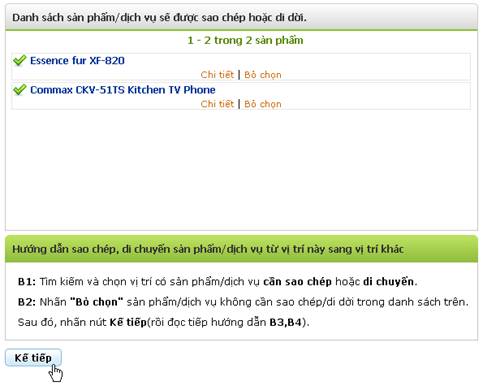
Task: Click bold text di chuyển in B1
Action: click(388, 282)
